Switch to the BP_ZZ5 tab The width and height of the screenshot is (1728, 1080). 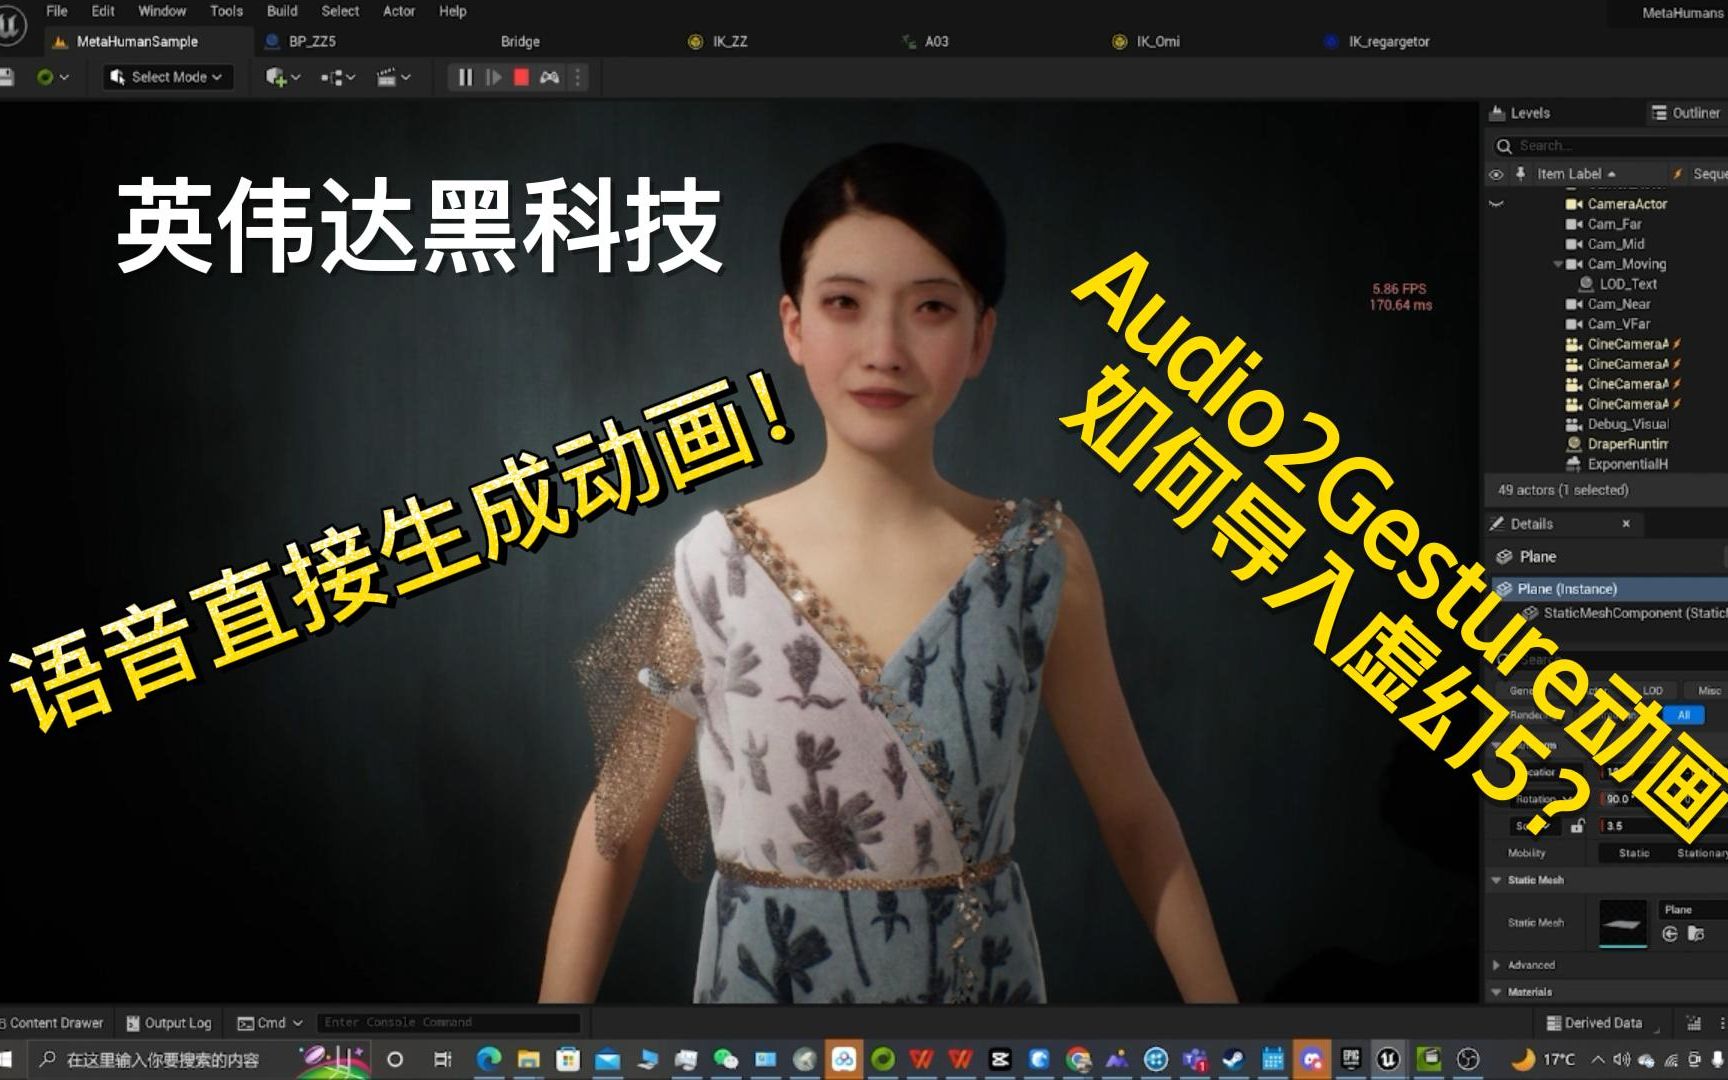pyautogui.click(x=311, y=41)
